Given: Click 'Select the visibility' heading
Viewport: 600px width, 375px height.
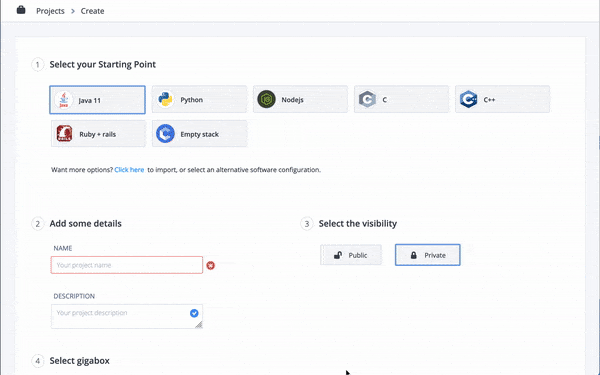Looking at the screenshot, I should click(x=358, y=223).
